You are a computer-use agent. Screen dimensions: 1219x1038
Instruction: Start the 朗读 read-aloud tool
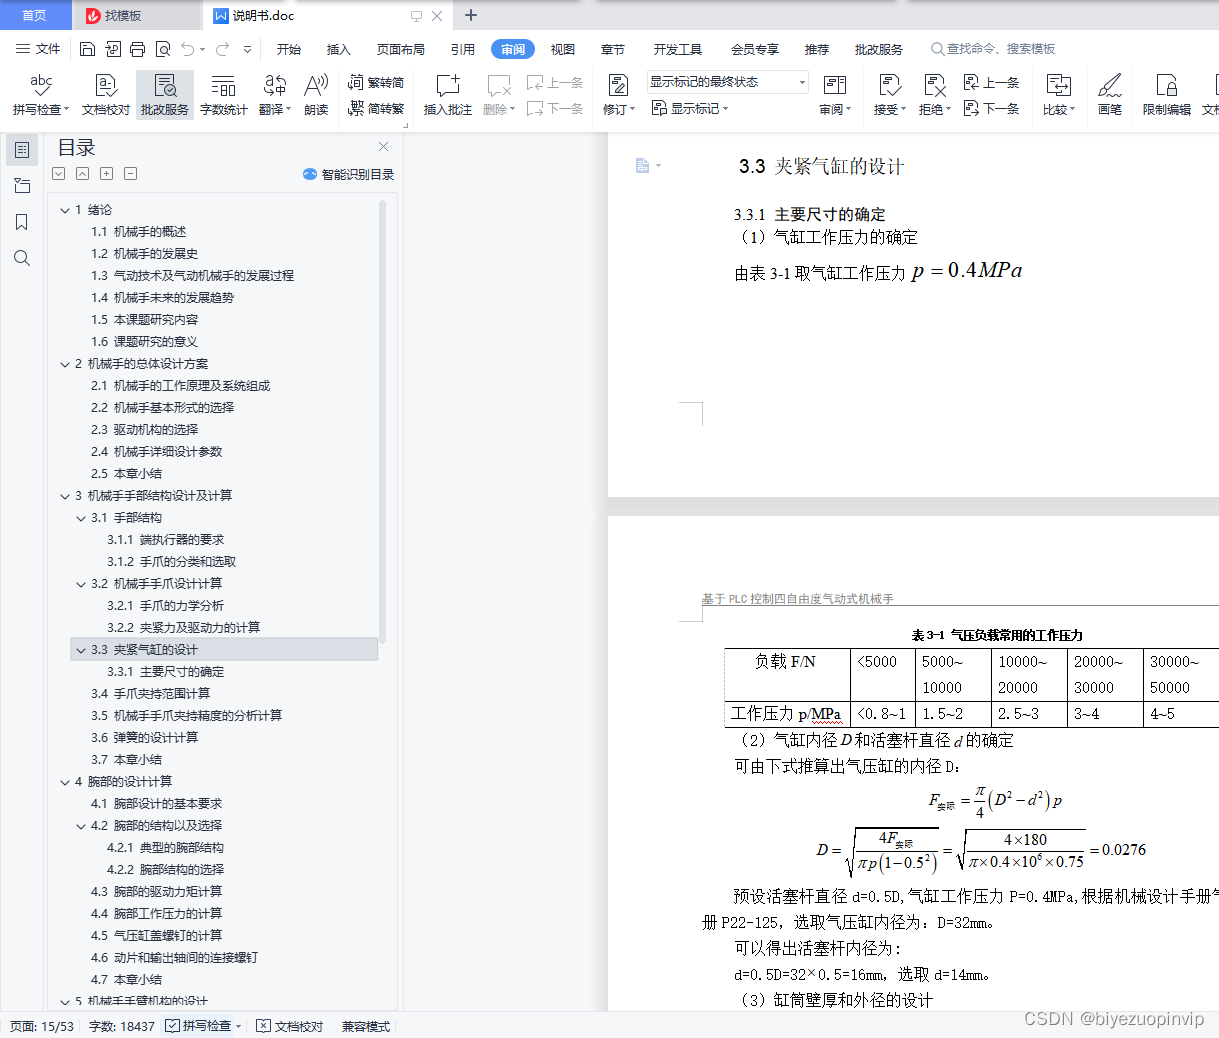pos(316,95)
